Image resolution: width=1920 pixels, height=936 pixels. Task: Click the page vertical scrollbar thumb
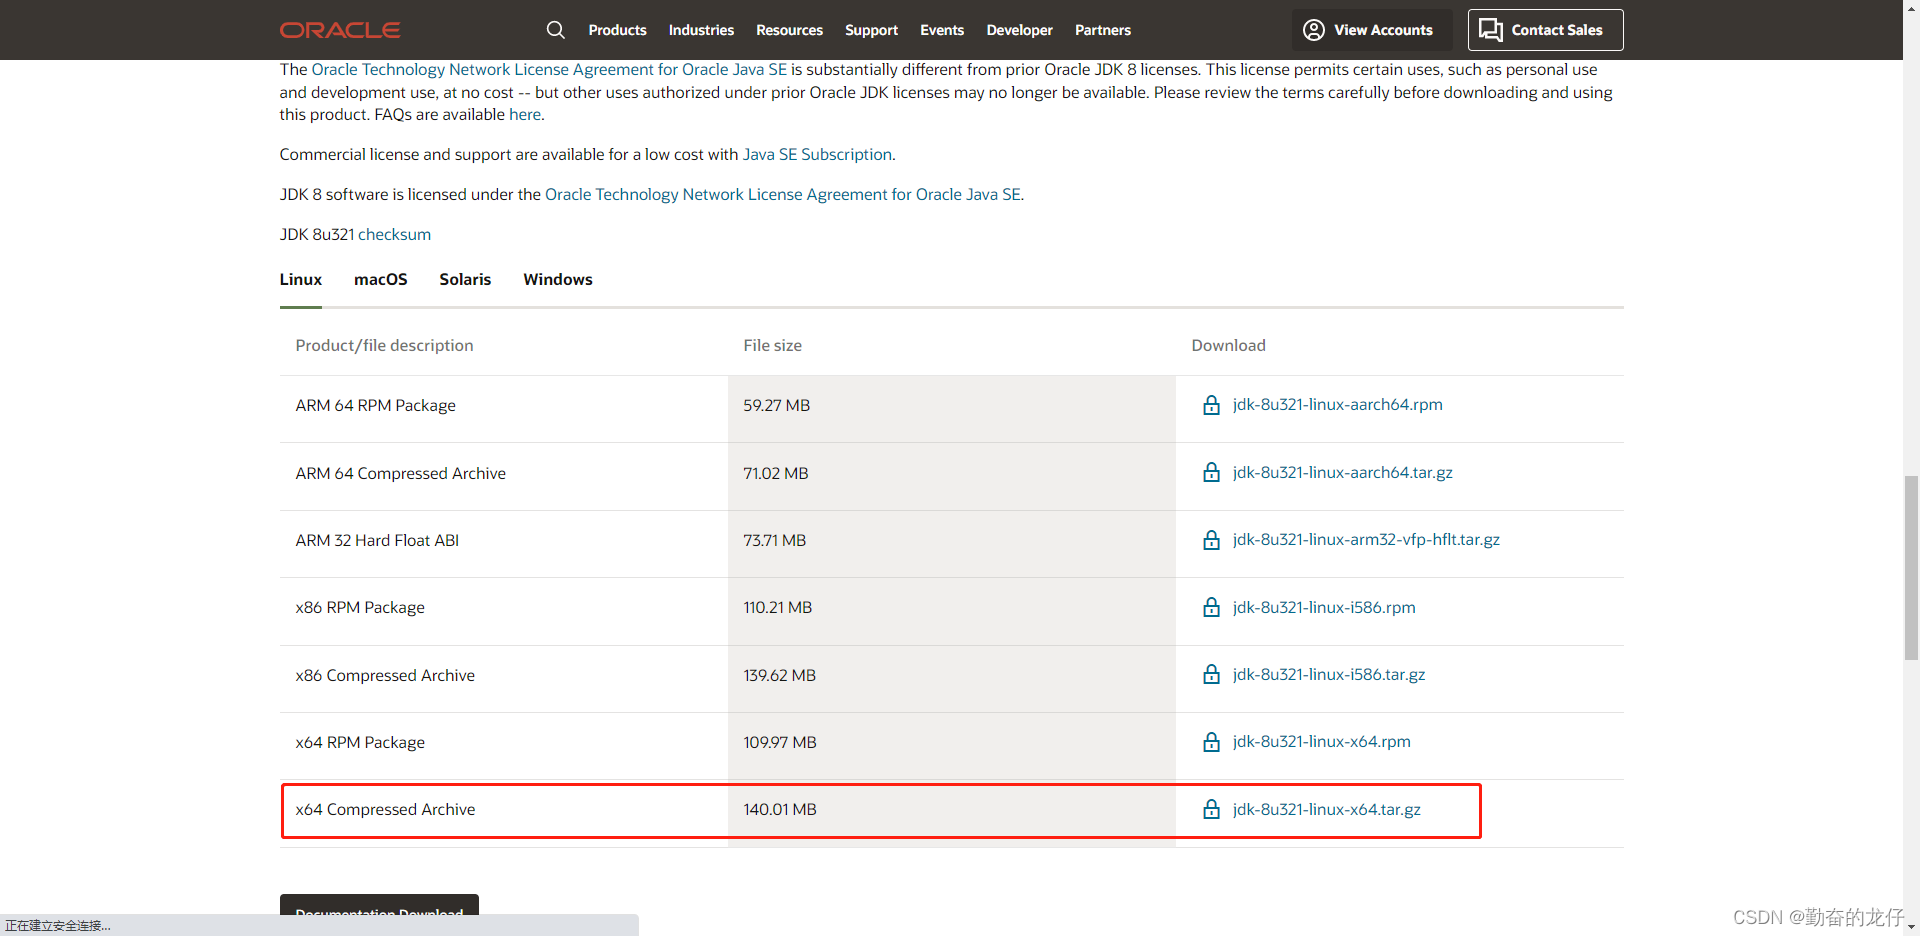coord(1911,567)
